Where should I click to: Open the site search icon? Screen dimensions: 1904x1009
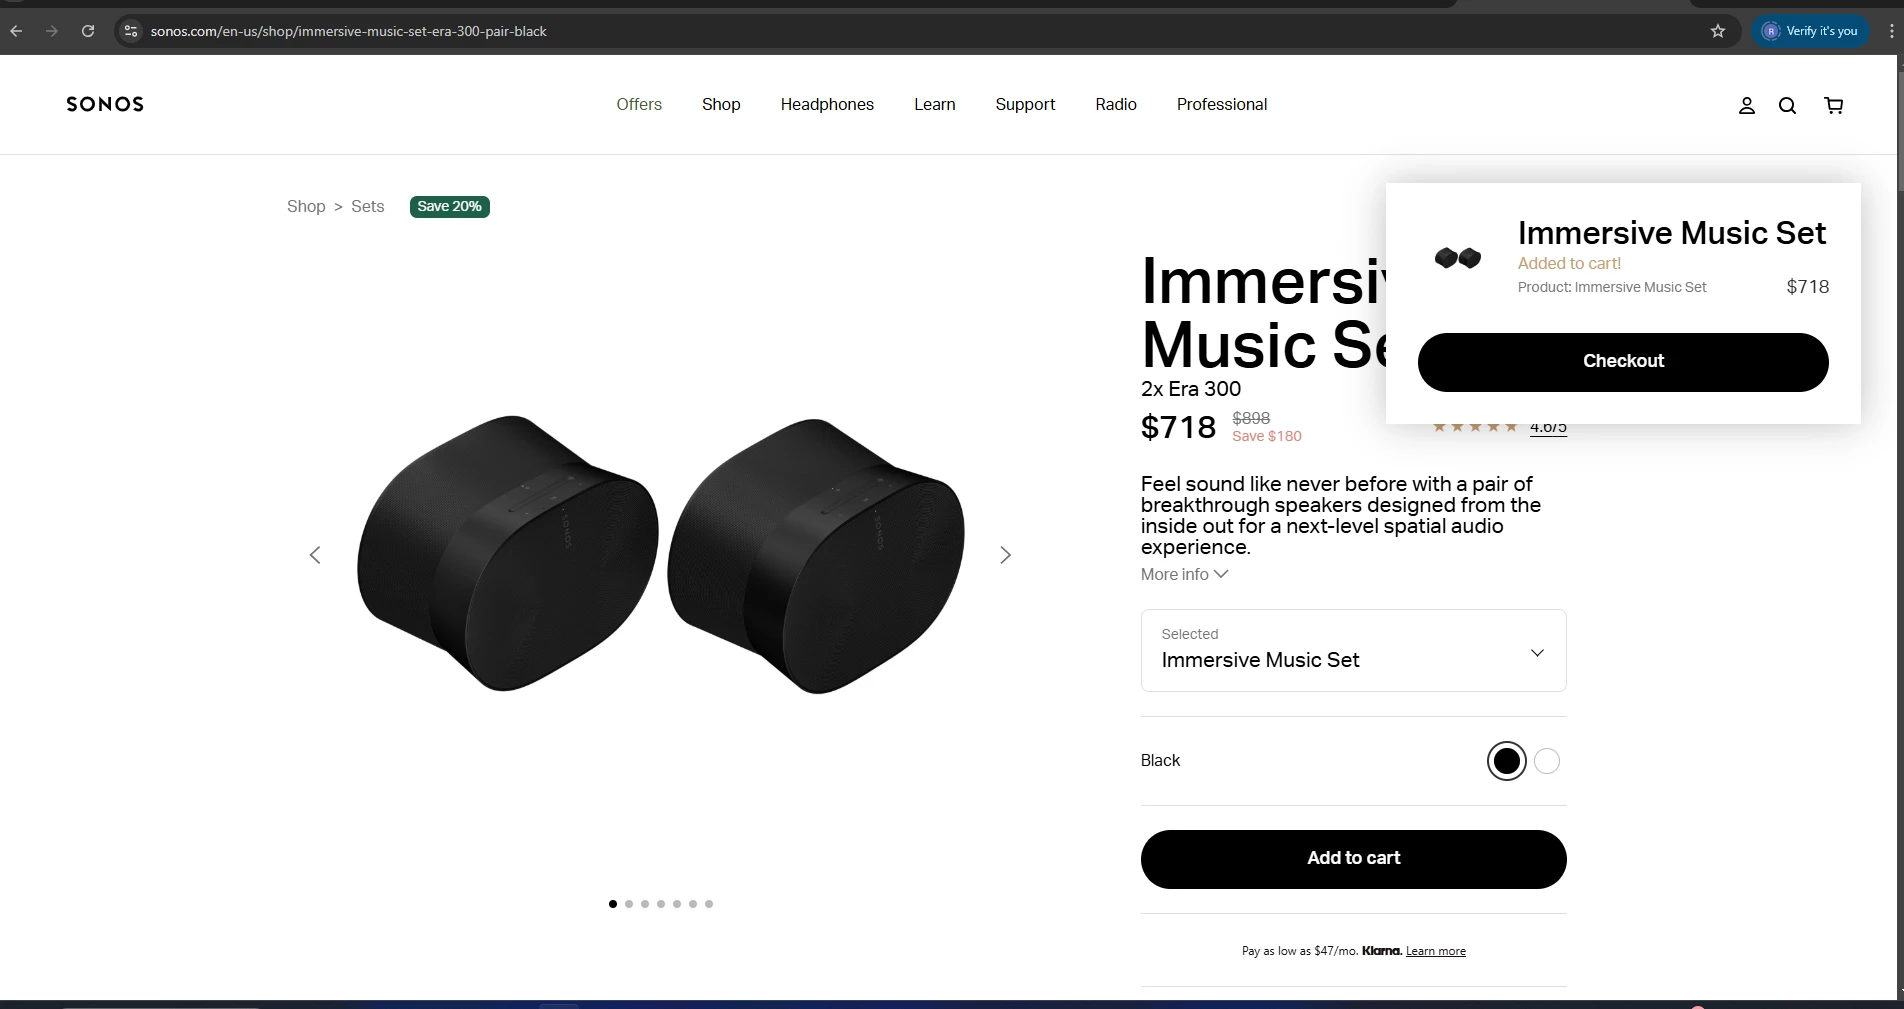pyautogui.click(x=1787, y=105)
